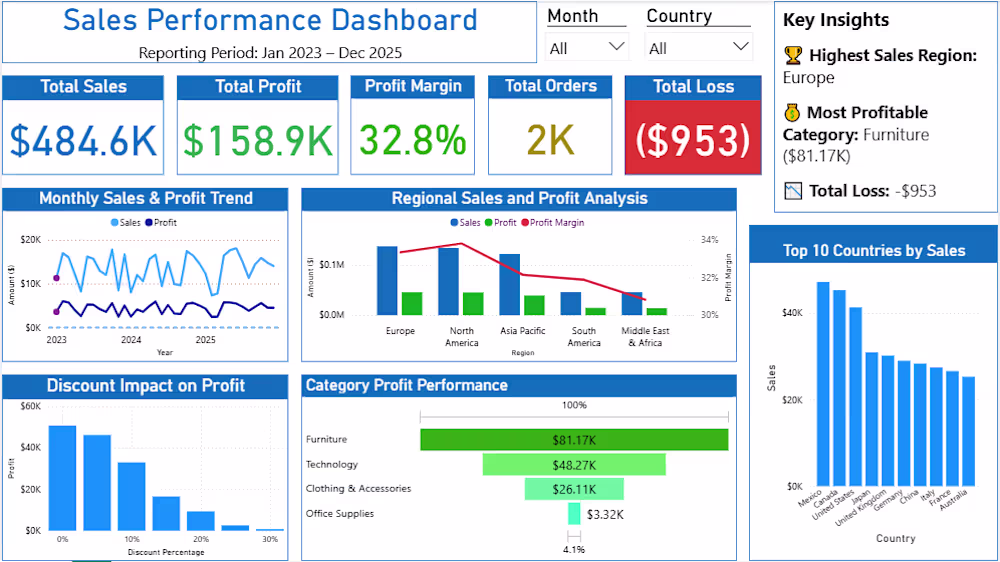Image resolution: width=1000 pixels, height=562 pixels.
Task: Expand the Month dropdown chevron arrow
Action: 616,47
